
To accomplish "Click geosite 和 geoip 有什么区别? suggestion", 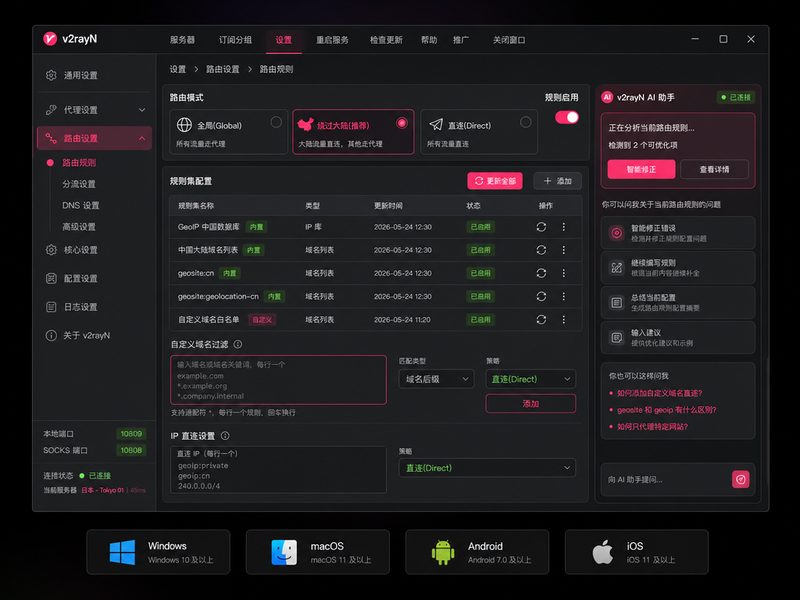I will point(667,410).
